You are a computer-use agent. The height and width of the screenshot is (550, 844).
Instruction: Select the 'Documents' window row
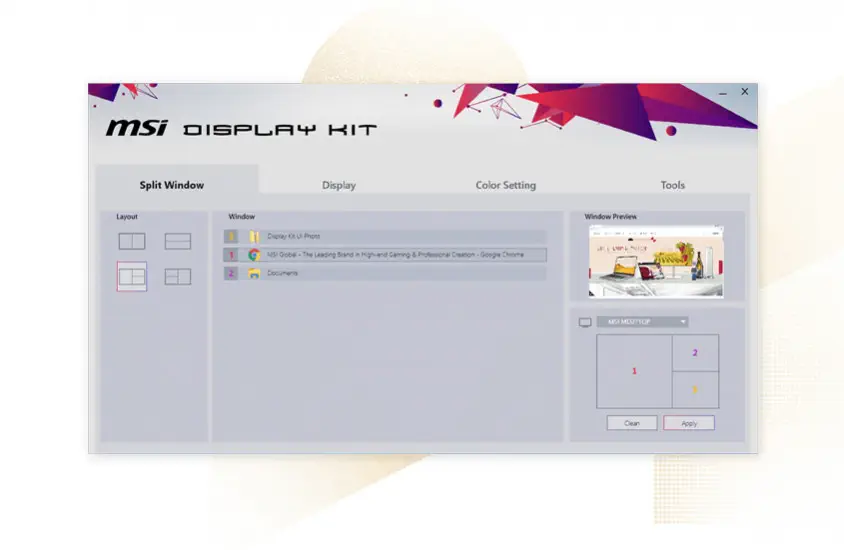point(385,273)
